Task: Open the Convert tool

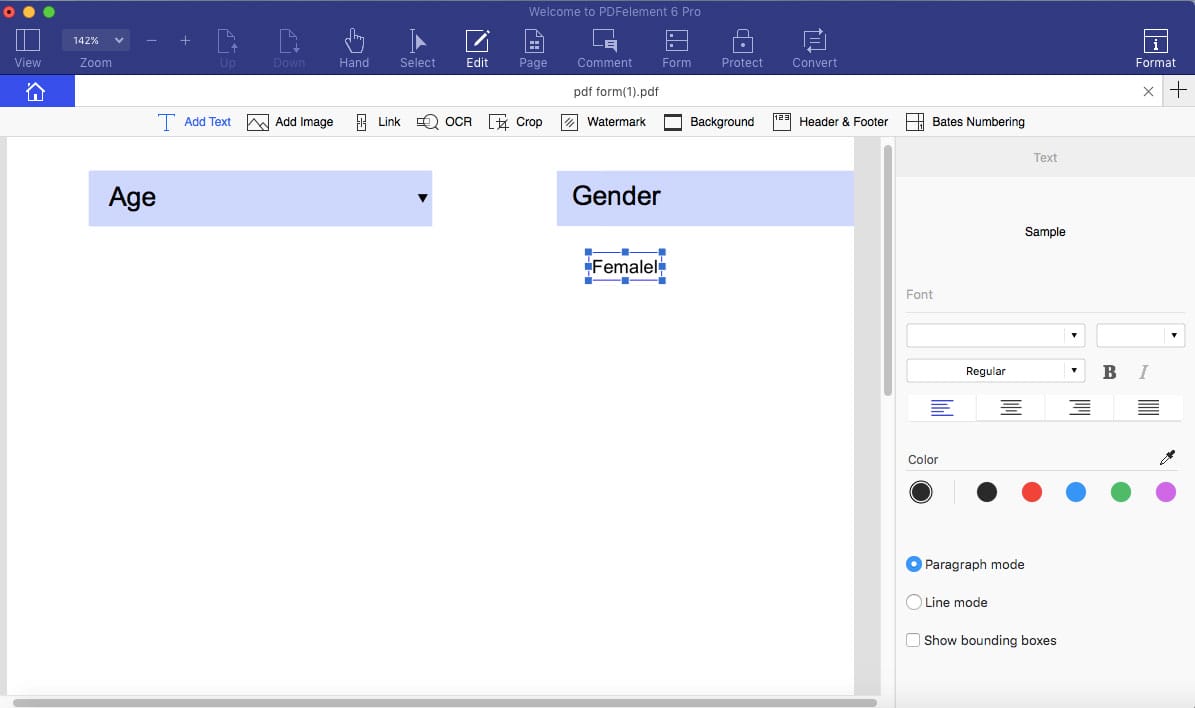Action: pos(814,47)
